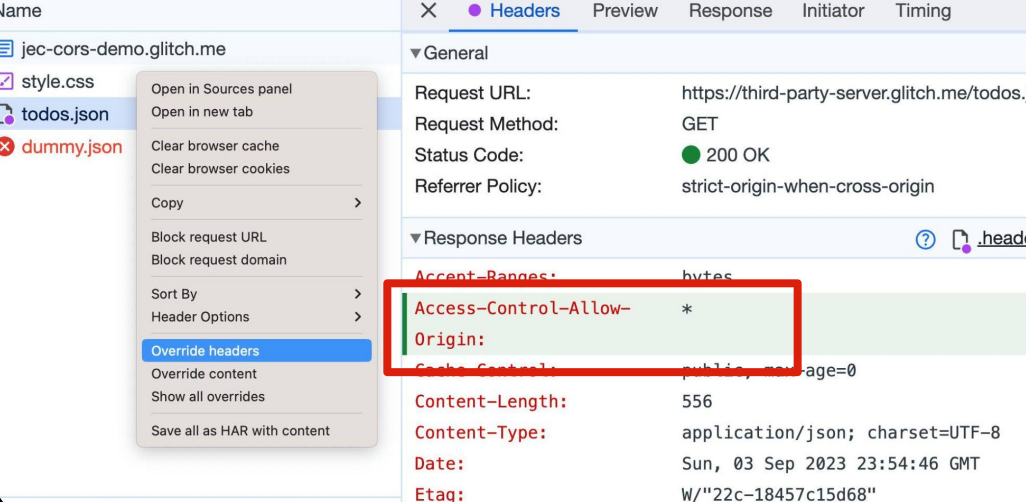Collapse the General section
Screen dimensions: 1026x502
pyautogui.click(x=416, y=53)
